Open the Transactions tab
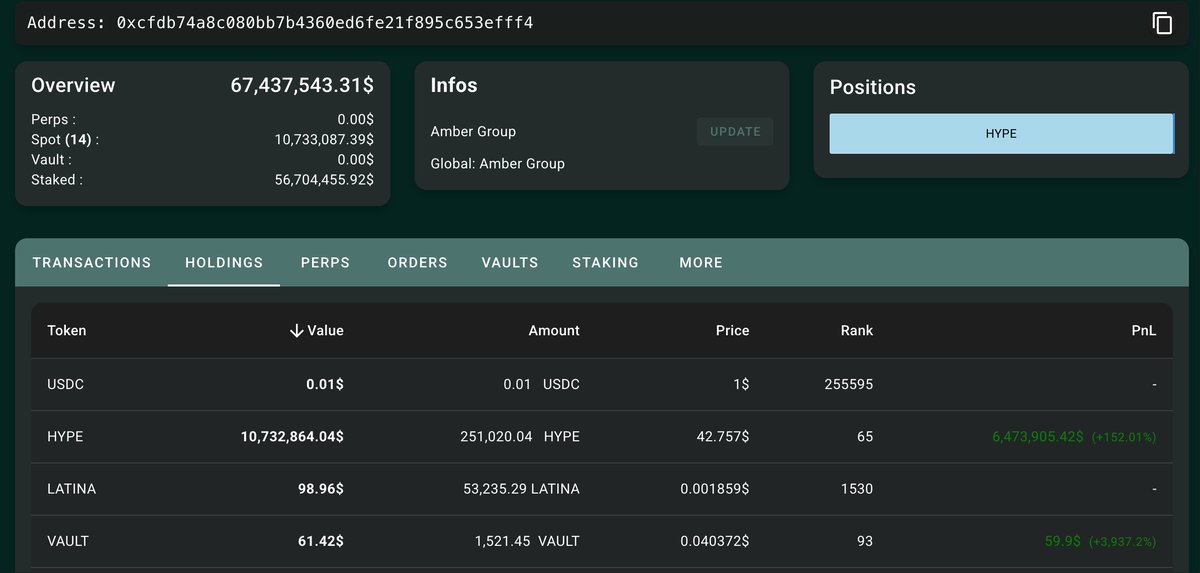 click(92, 263)
